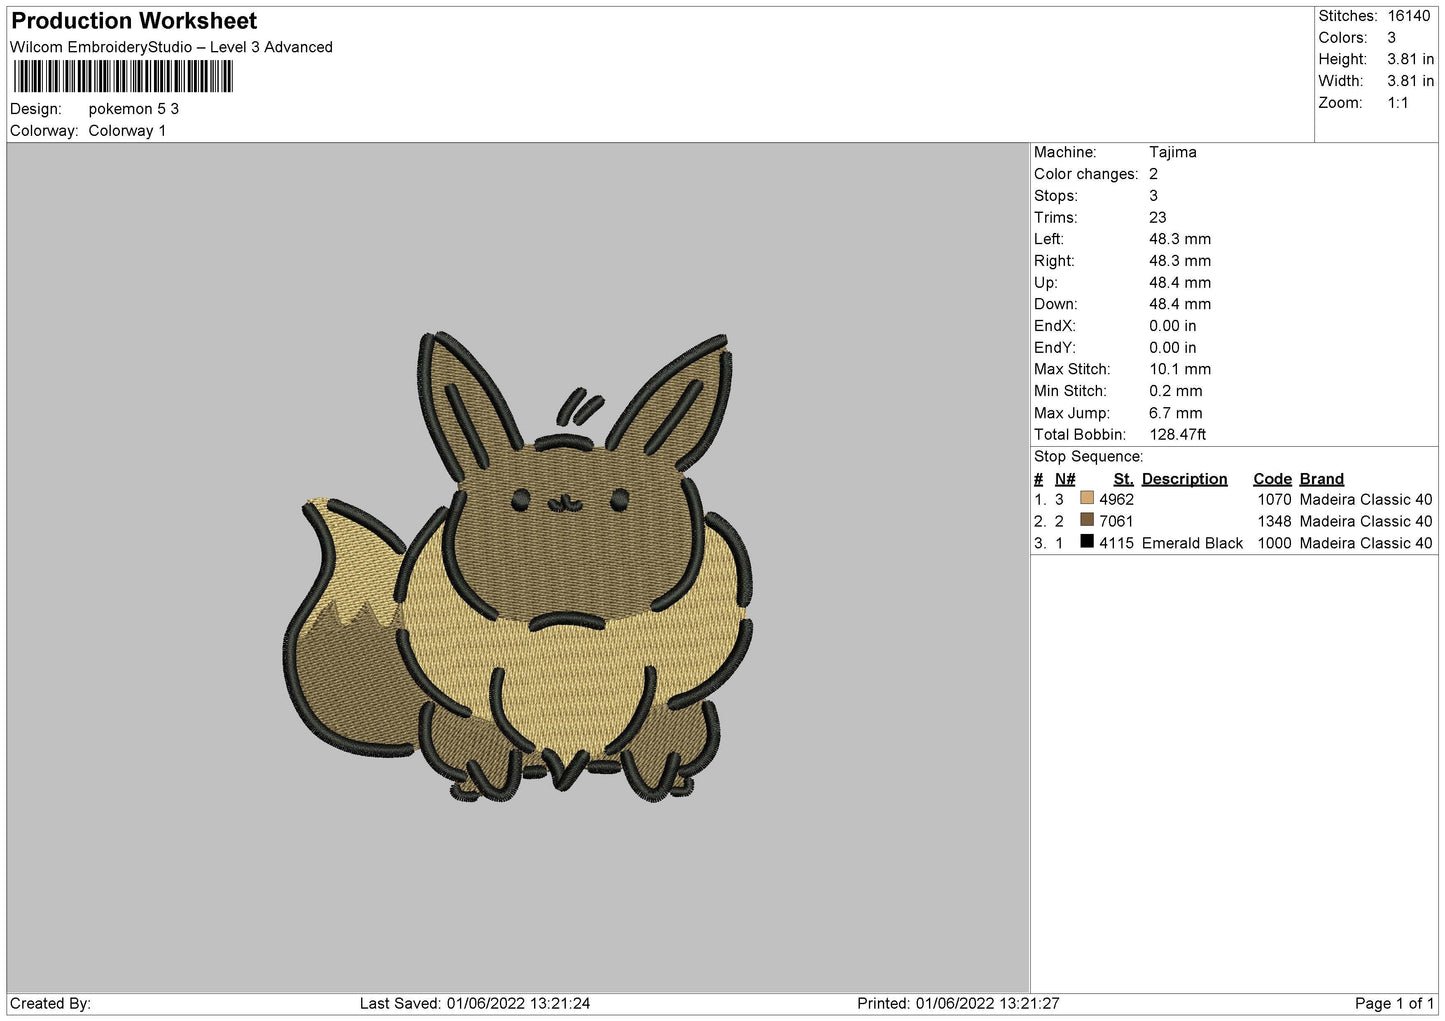
Task: Click the 'Created By:' footer label
Action: pos(50,1004)
